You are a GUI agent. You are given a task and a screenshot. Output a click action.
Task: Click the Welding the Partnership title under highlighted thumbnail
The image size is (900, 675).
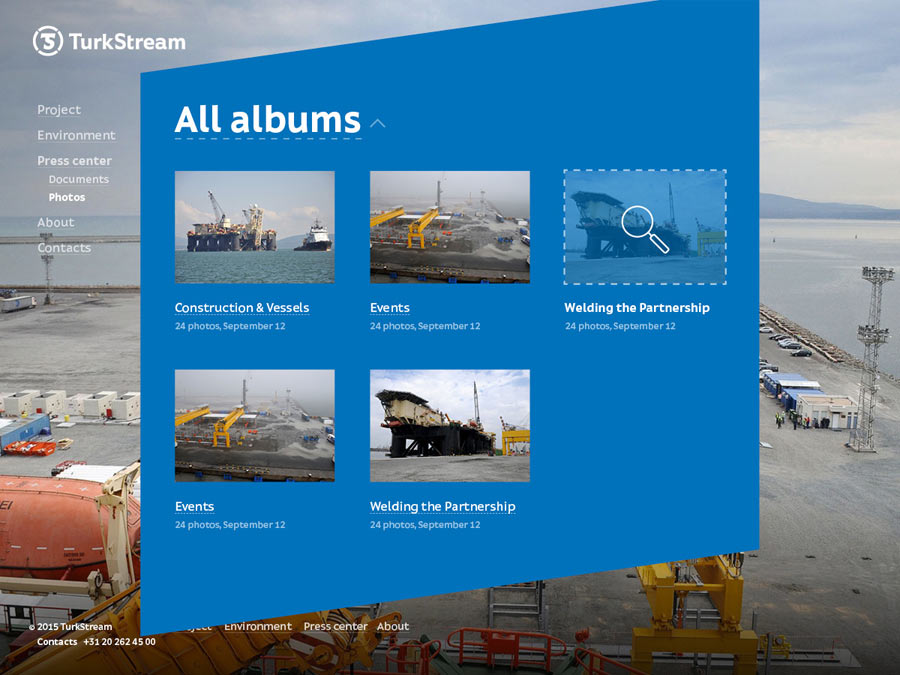[636, 308]
